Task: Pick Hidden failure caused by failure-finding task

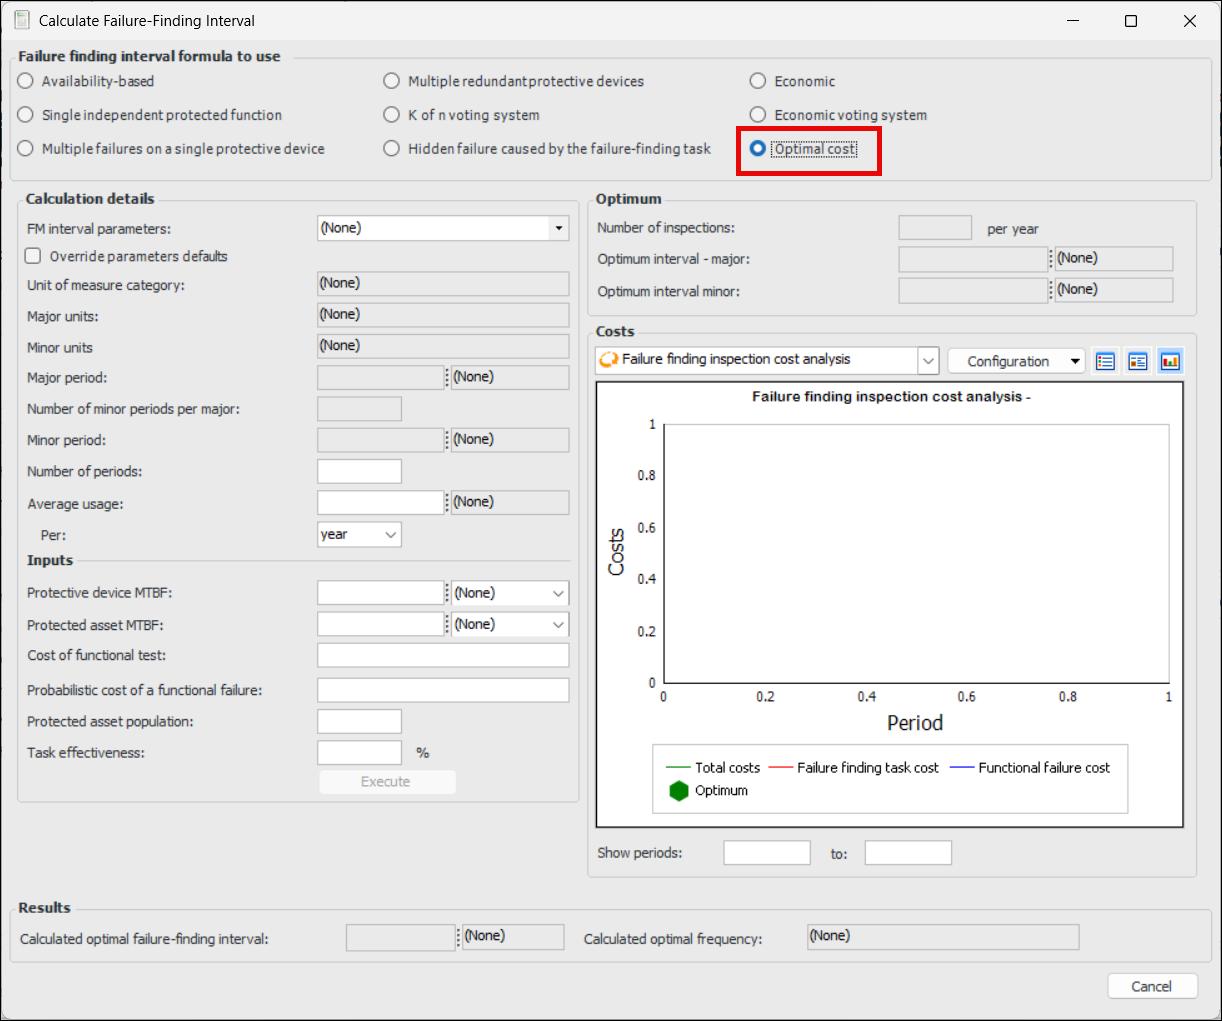Action: coord(392,149)
